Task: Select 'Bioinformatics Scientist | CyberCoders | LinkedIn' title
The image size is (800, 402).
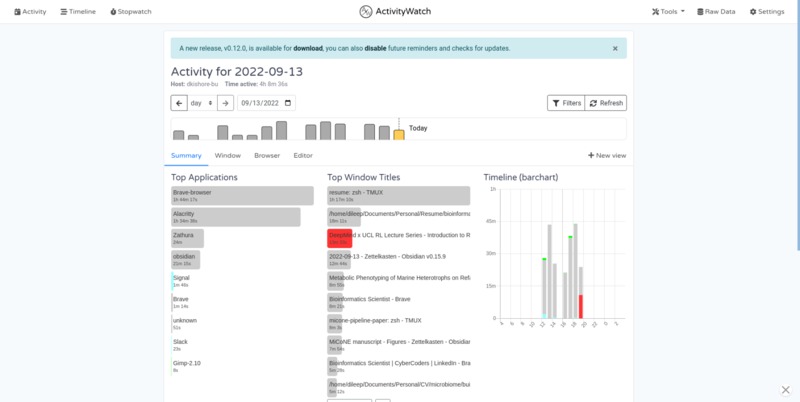Action: [398, 366]
